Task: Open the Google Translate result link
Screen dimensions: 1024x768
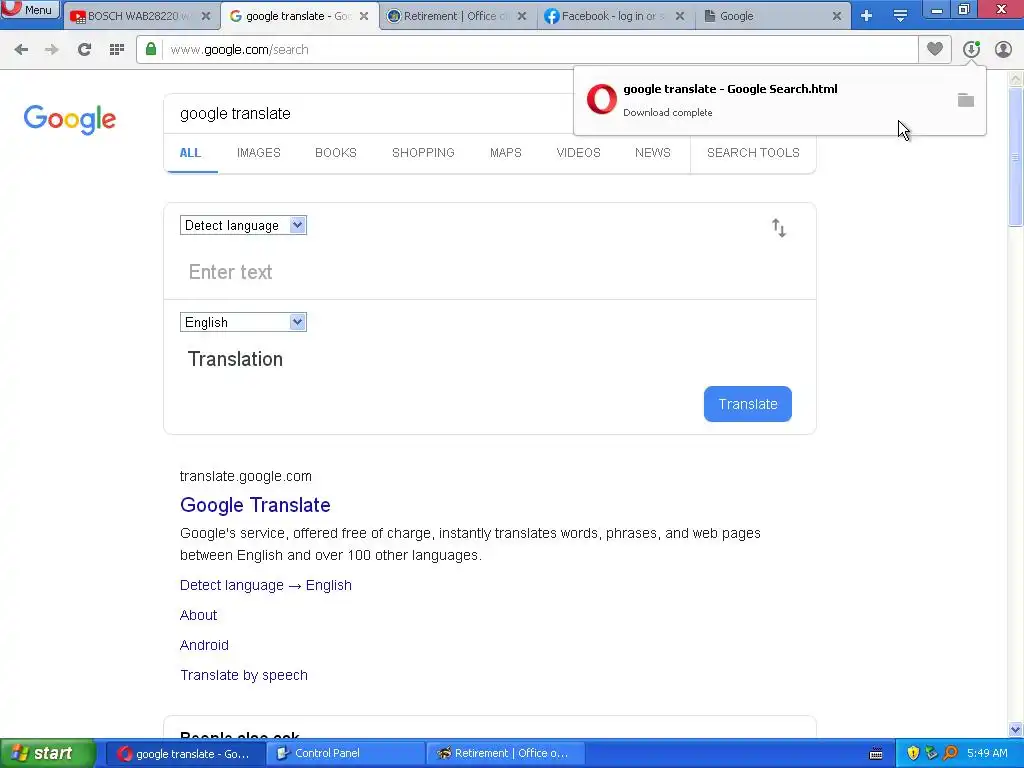Action: [255, 505]
